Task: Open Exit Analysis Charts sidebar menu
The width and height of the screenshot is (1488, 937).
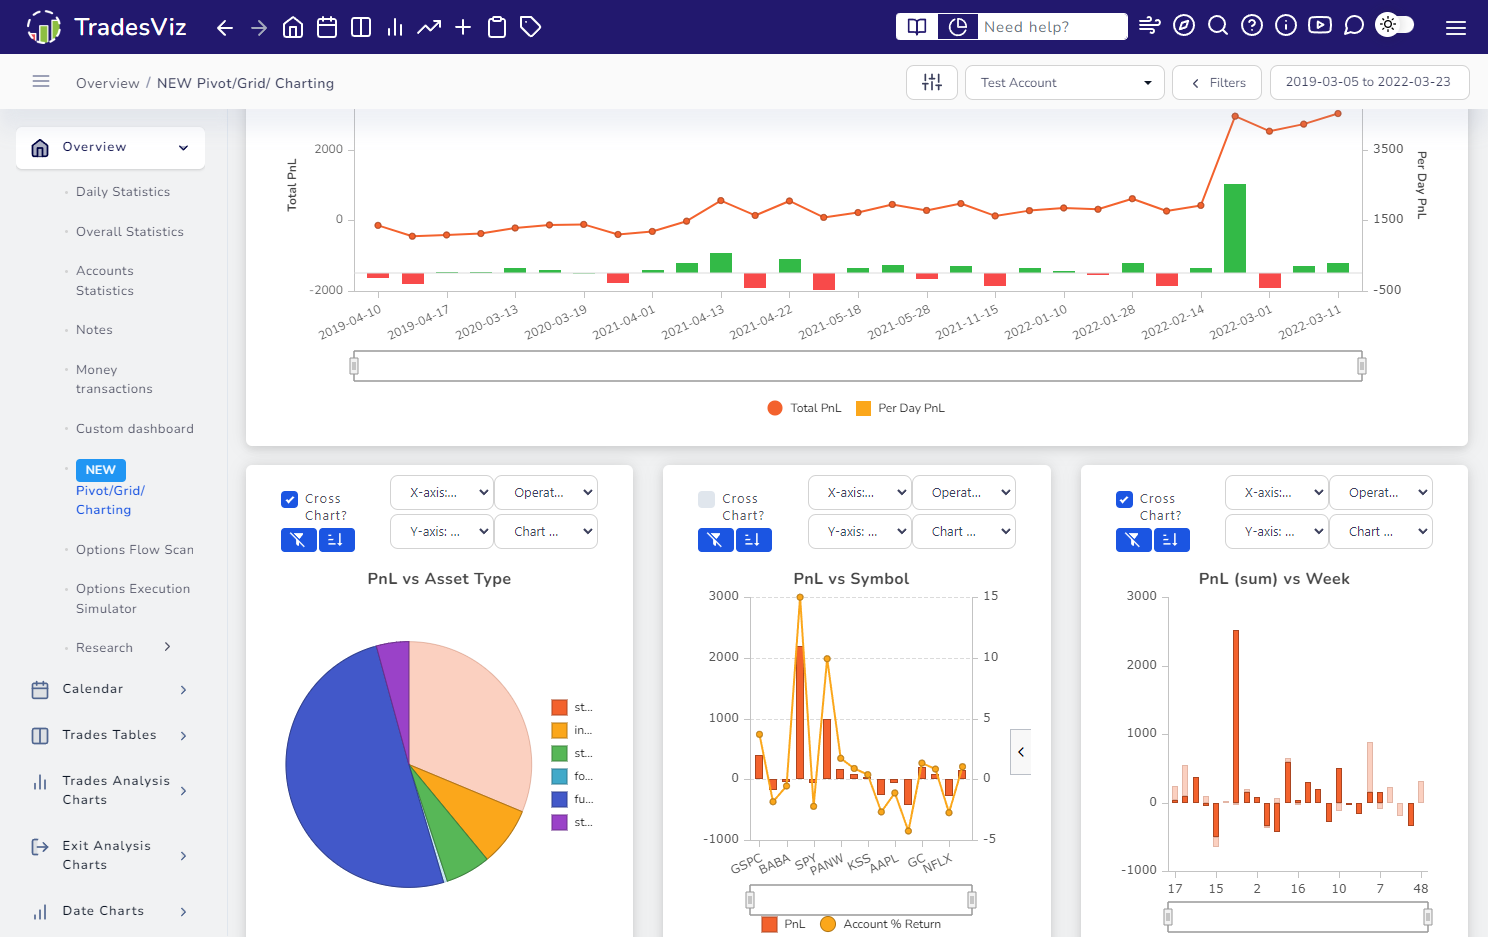Action: coord(110,855)
